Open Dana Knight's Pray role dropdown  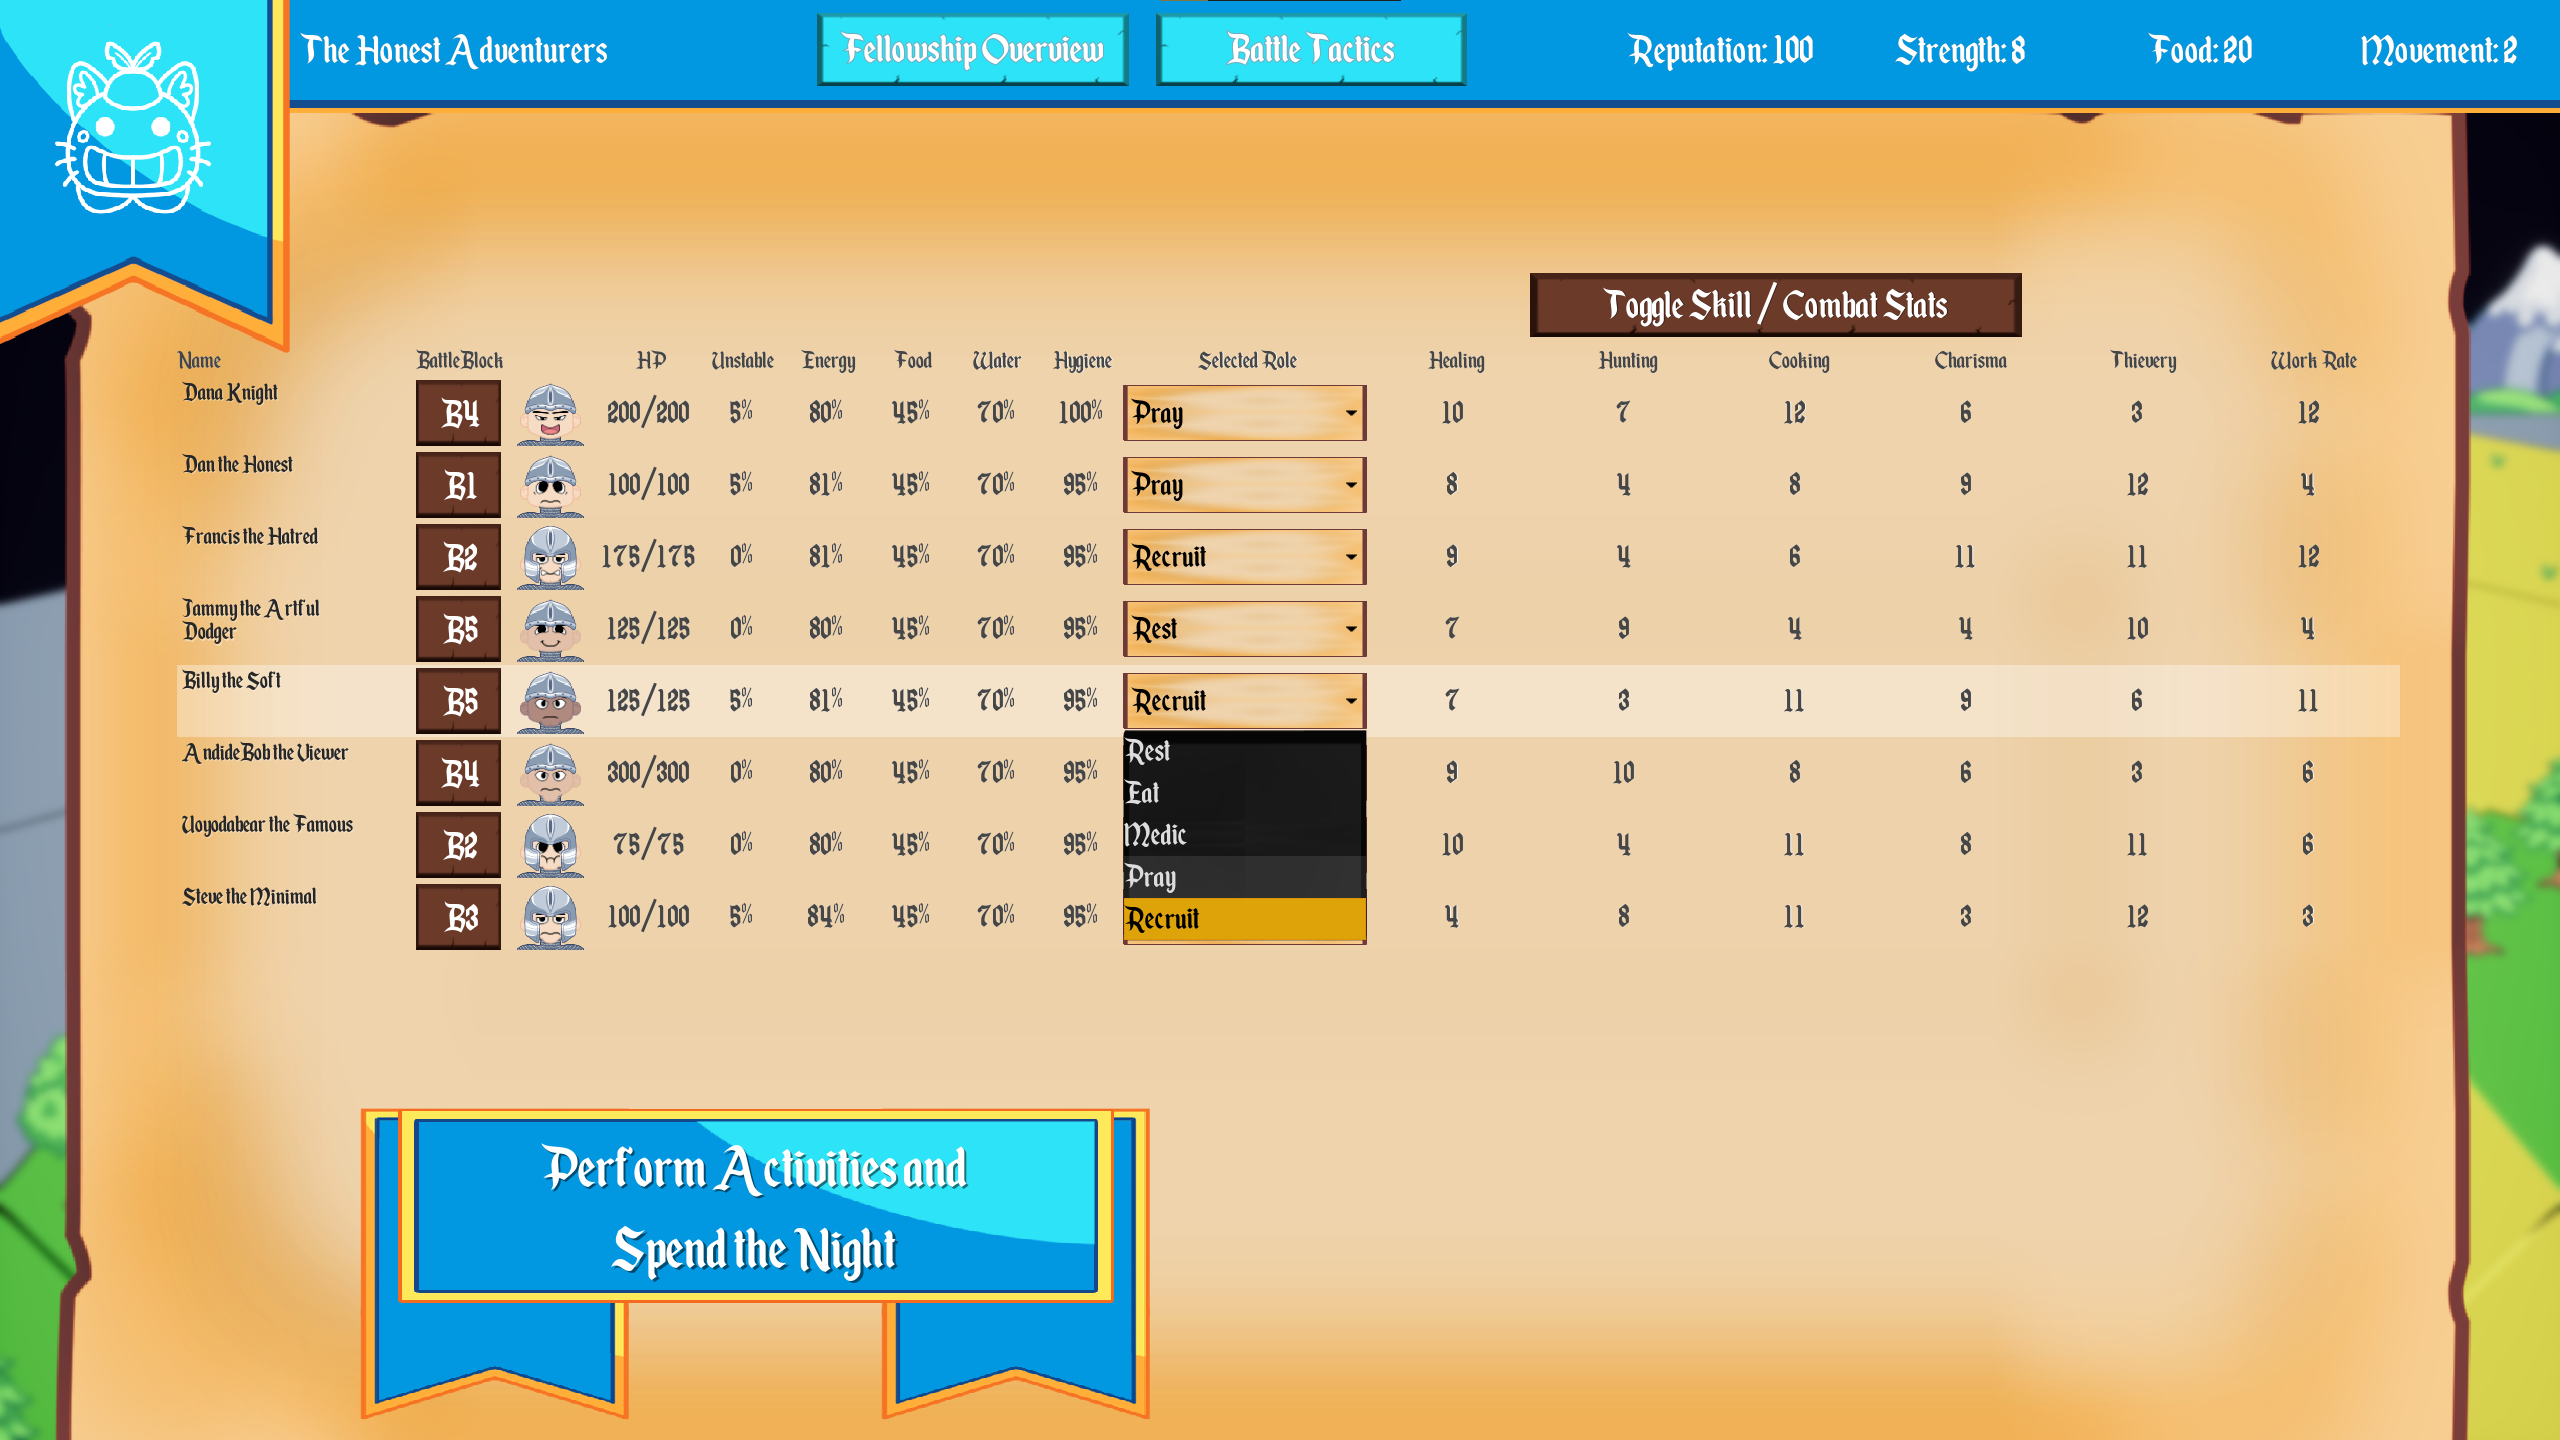(1244, 413)
